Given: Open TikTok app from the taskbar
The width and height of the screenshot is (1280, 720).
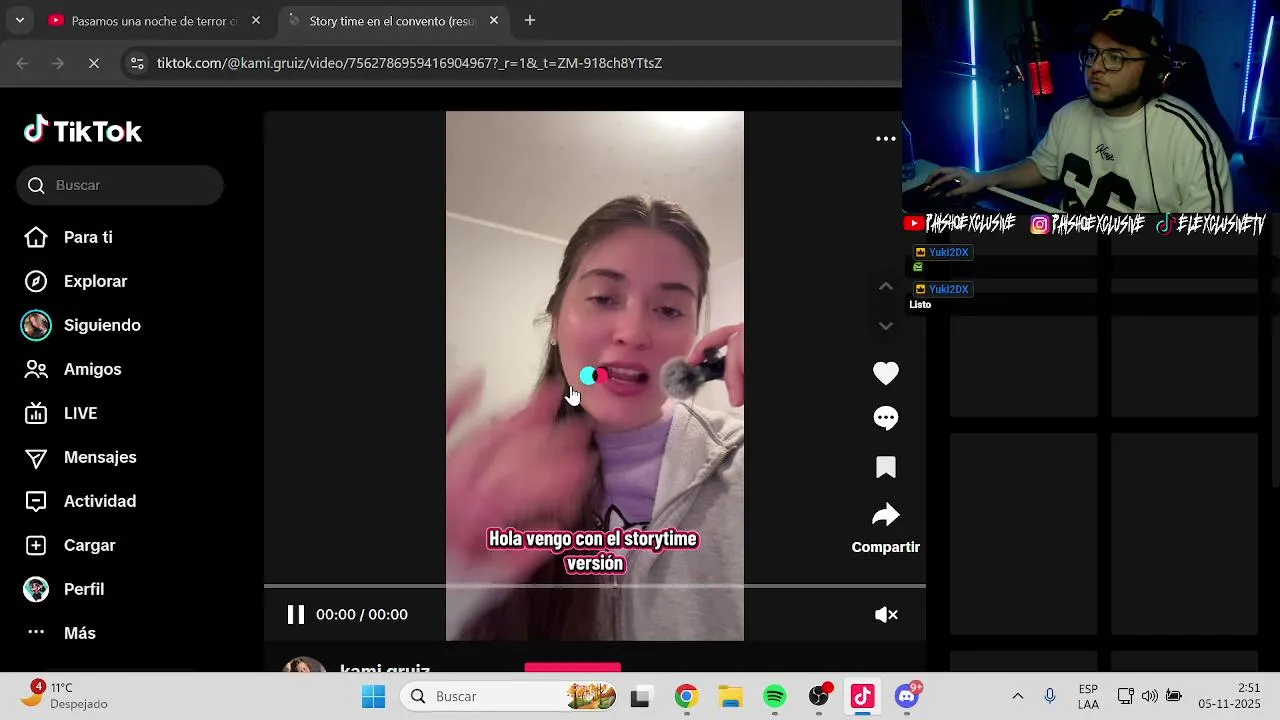Looking at the screenshot, I should (x=862, y=696).
